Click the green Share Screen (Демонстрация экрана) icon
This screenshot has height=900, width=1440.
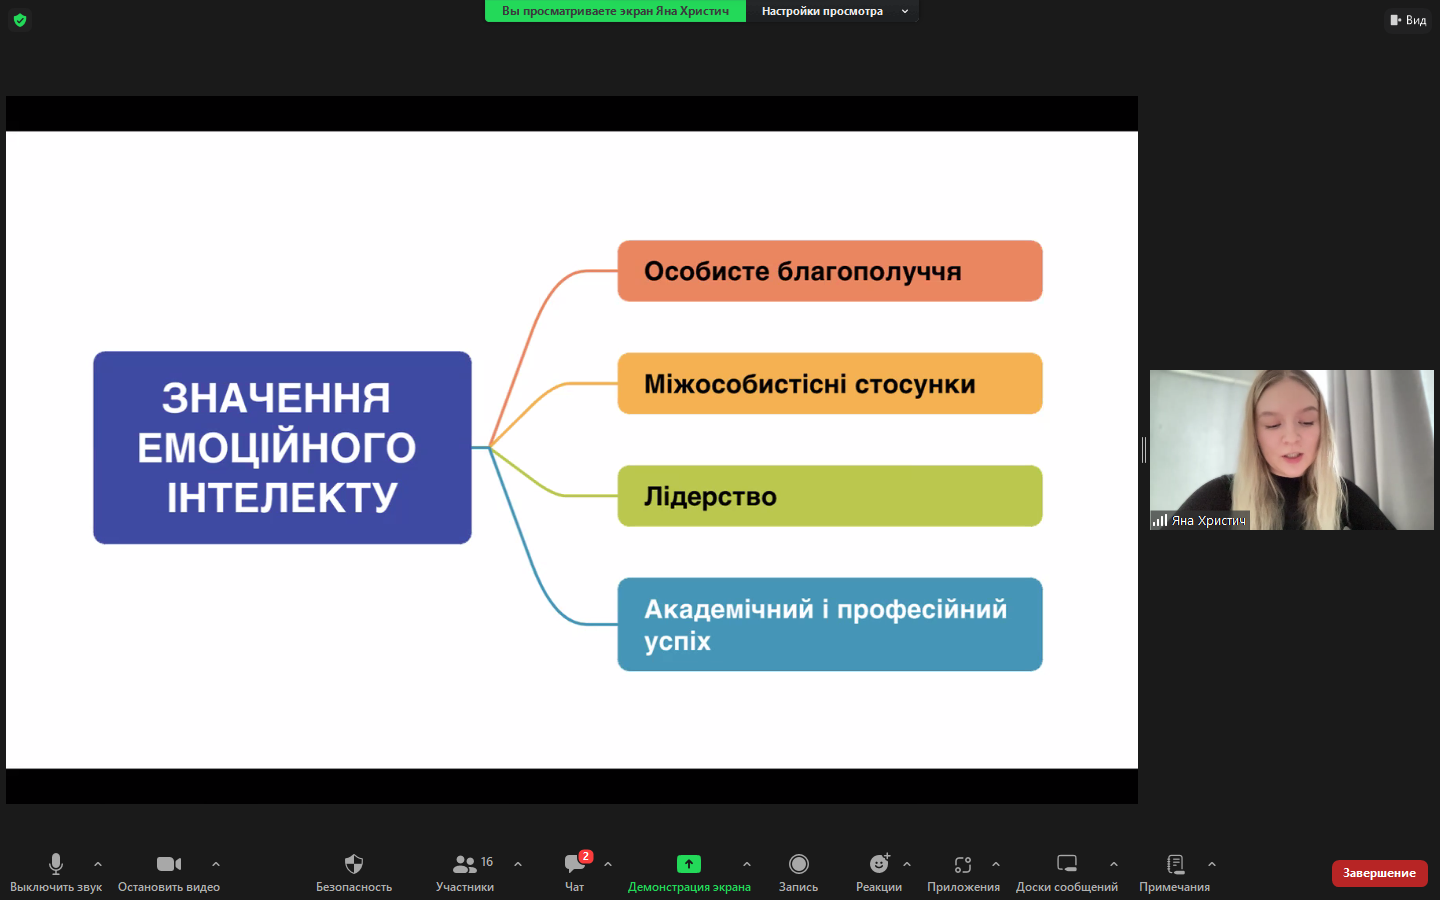tap(689, 864)
